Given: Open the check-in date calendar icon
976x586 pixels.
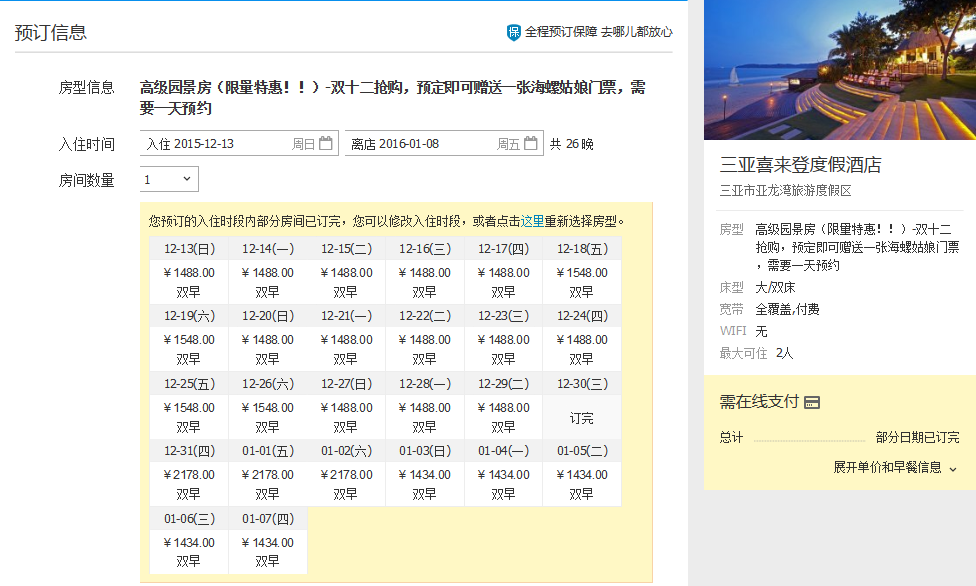Looking at the screenshot, I should pyautogui.click(x=326, y=144).
